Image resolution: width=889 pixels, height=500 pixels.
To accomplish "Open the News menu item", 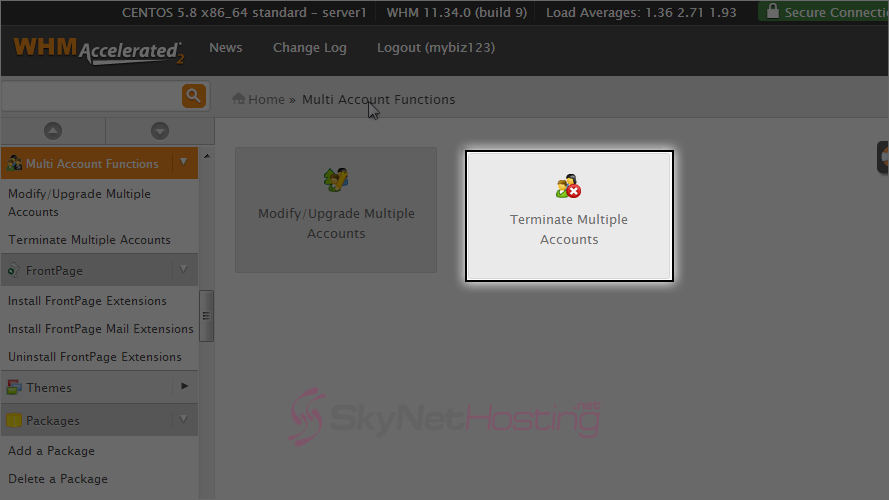I will coord(226,48).
